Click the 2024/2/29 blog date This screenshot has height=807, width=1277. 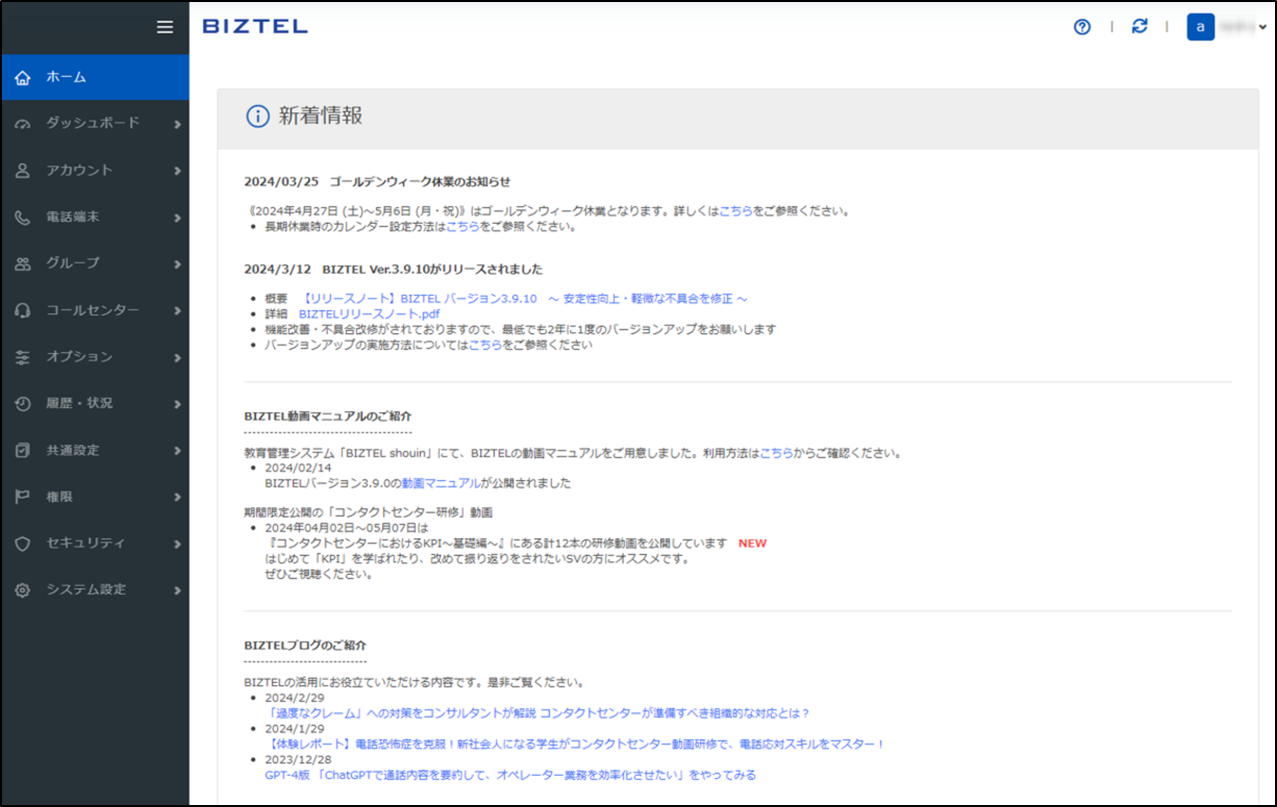pyautogui.click(x=295, y=698)
